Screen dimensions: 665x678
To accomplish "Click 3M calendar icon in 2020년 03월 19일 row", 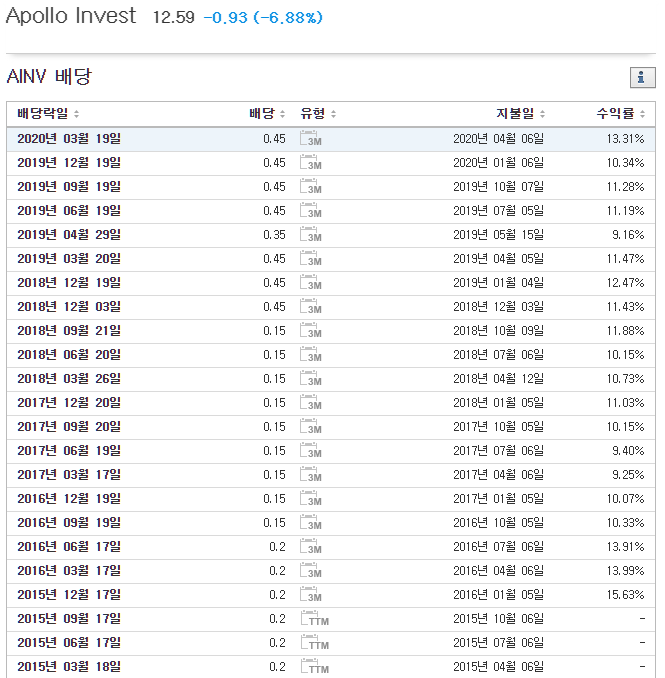I will tap(311, 138).
